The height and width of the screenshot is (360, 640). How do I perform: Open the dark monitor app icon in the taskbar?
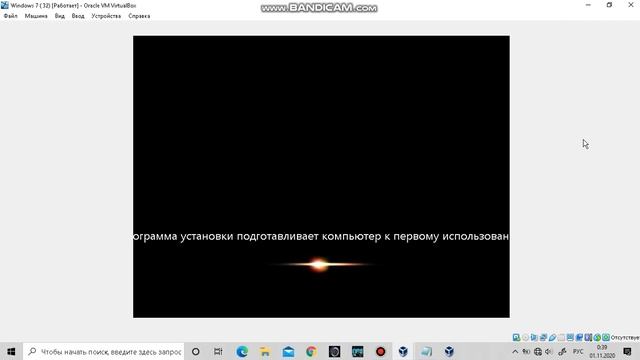(x=358, y=351)
